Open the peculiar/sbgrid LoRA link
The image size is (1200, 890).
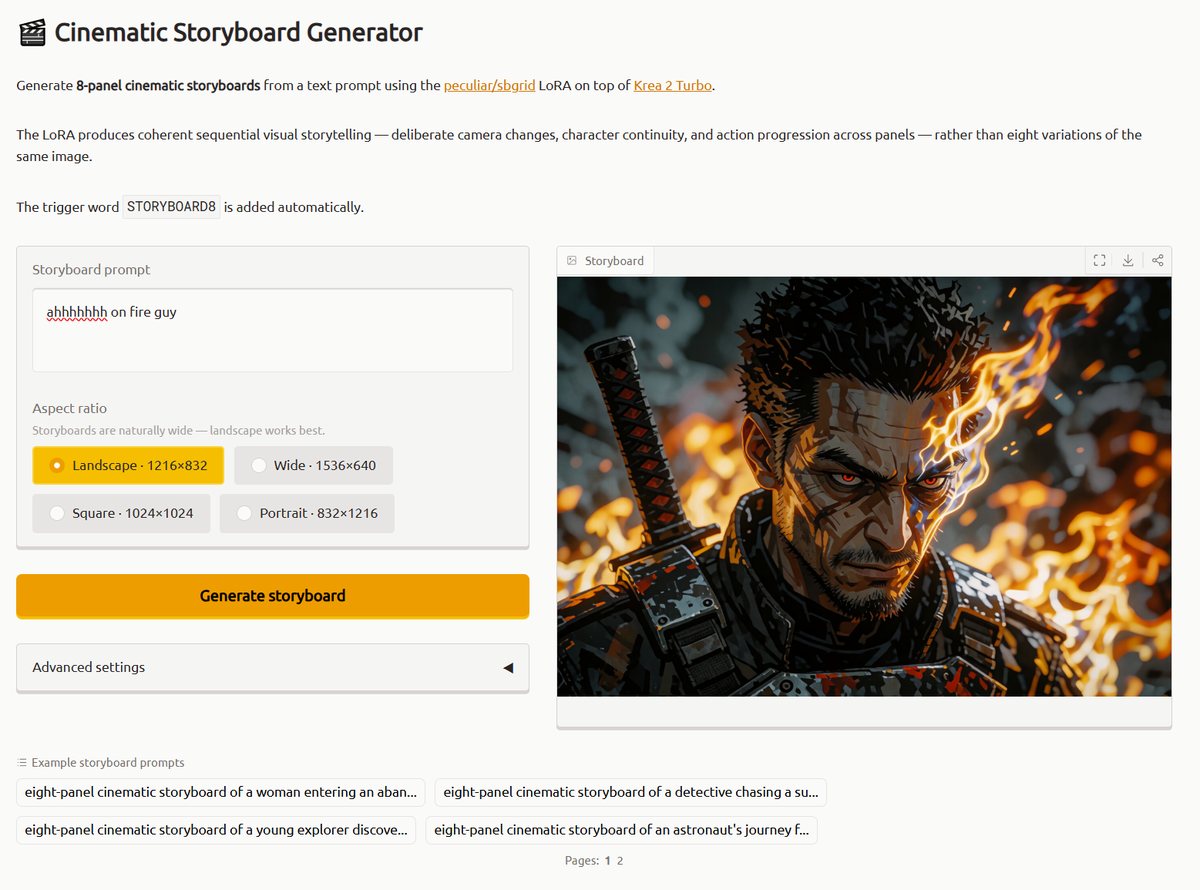point(489,86)
